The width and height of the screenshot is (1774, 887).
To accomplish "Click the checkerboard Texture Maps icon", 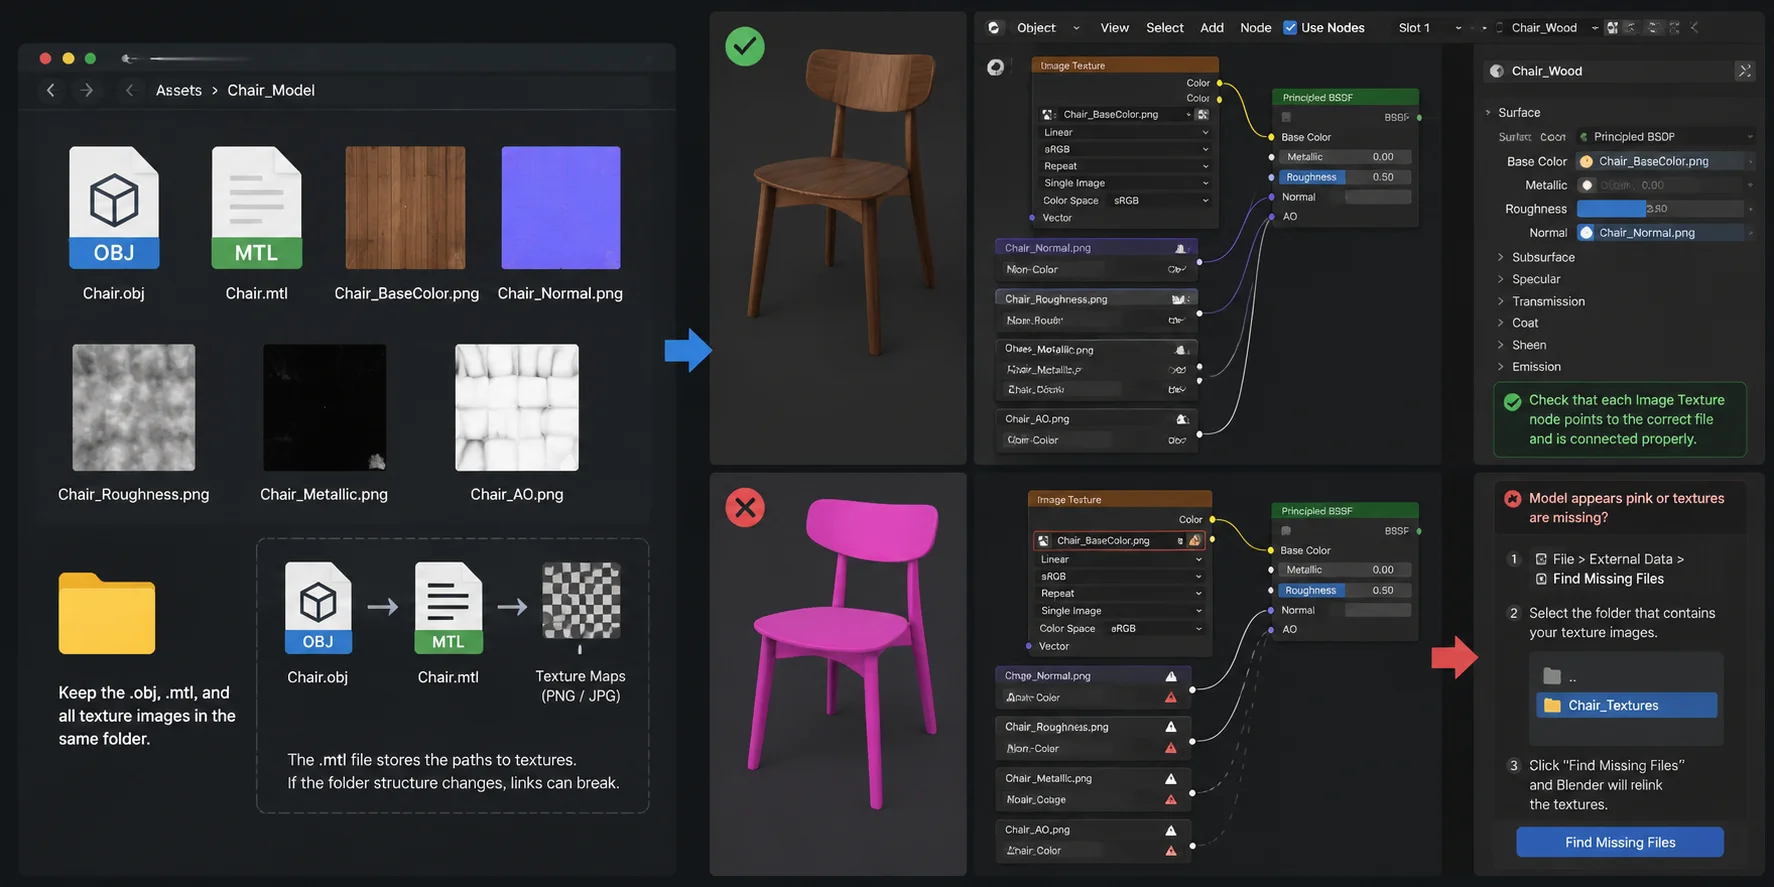I will click(581, 600).
